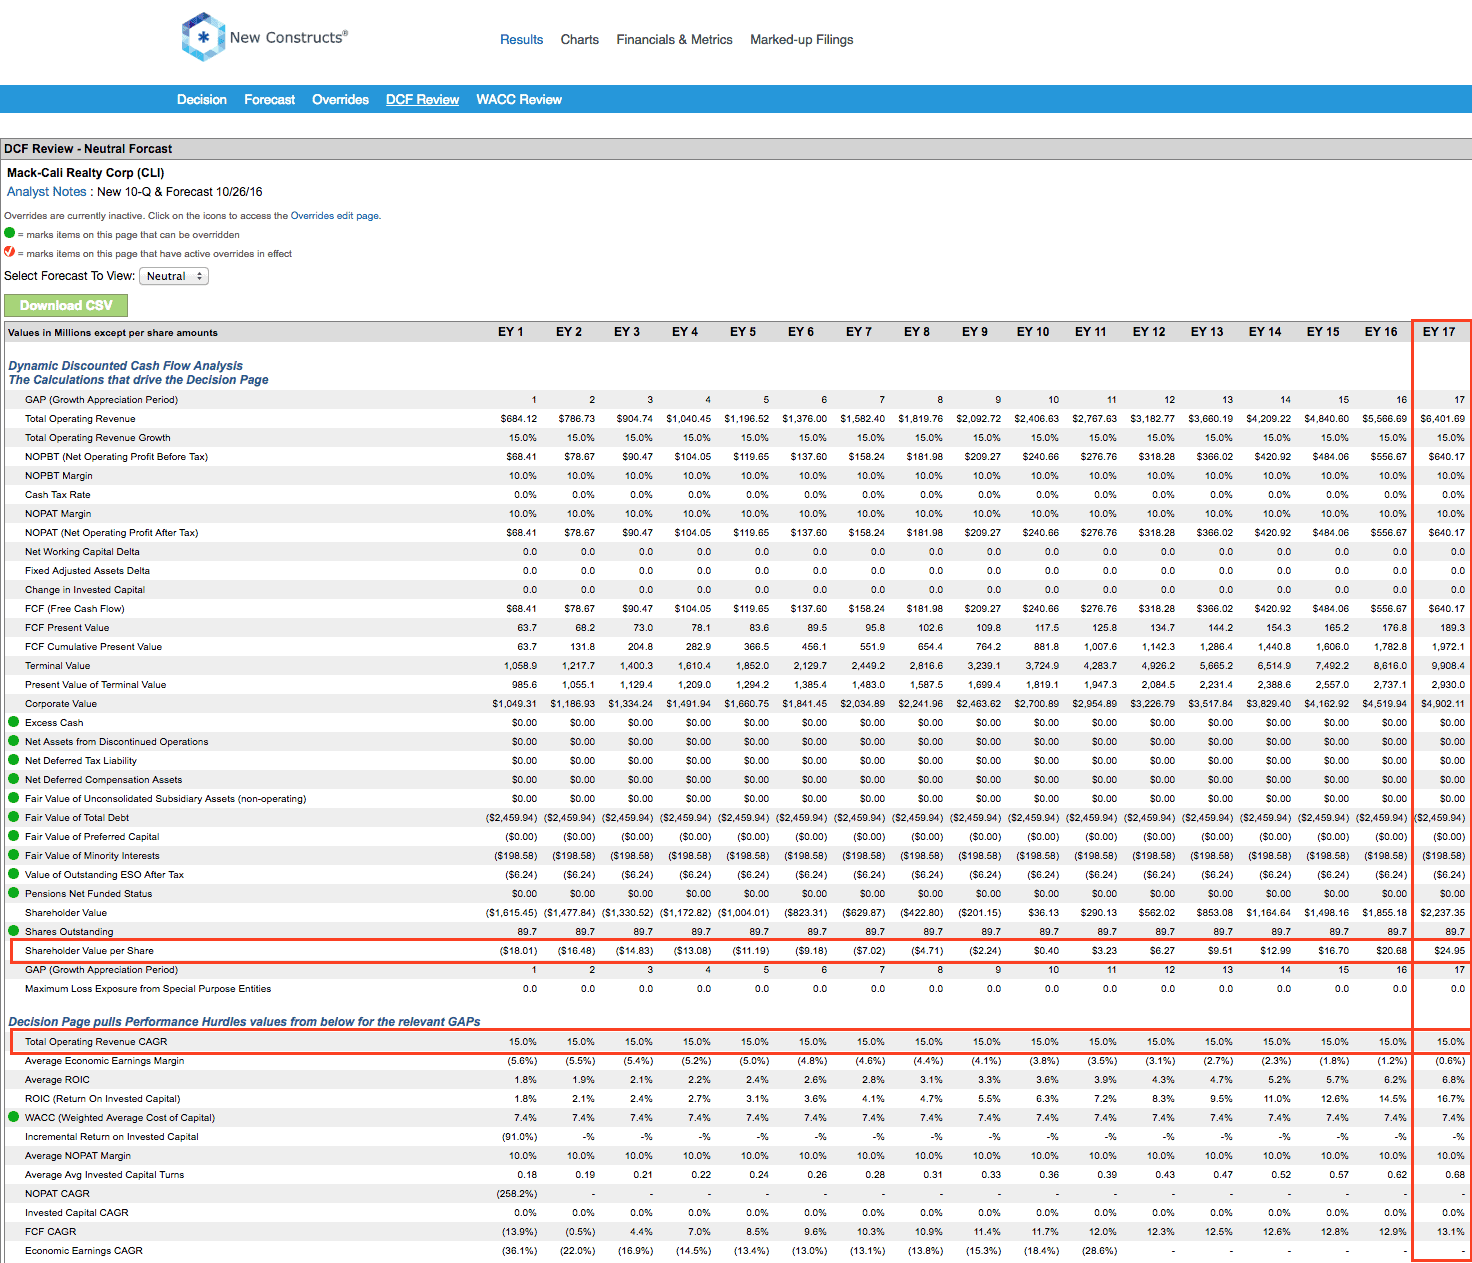The height and width of the screenshot is (1263, 1472).
Task: Switch to the Forecast tab
Action: tap(270, 100)
